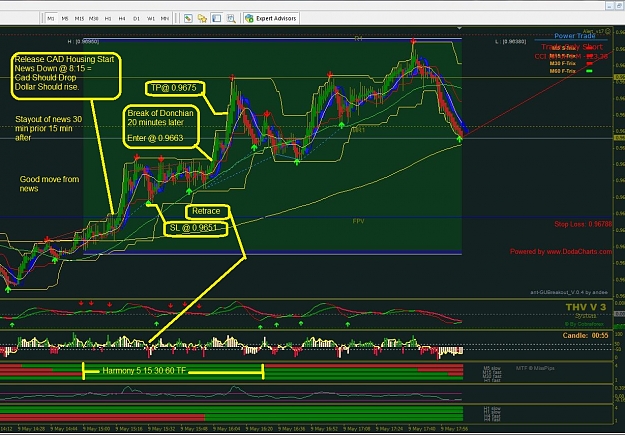
Task: Switch chart to W1 weekly timeframe
Action: [151, 18]
